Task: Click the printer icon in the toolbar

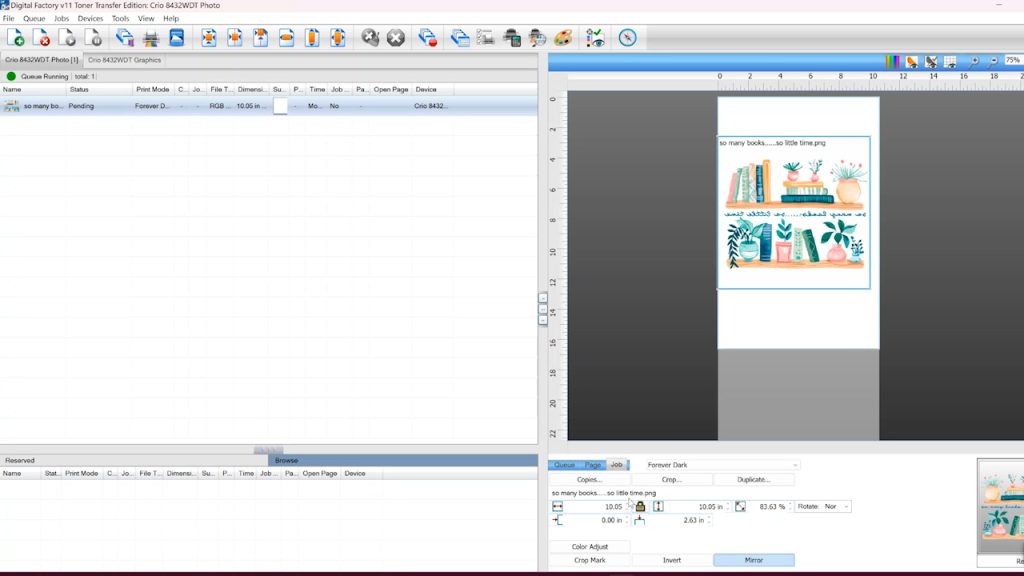Action: pos(151,38)
